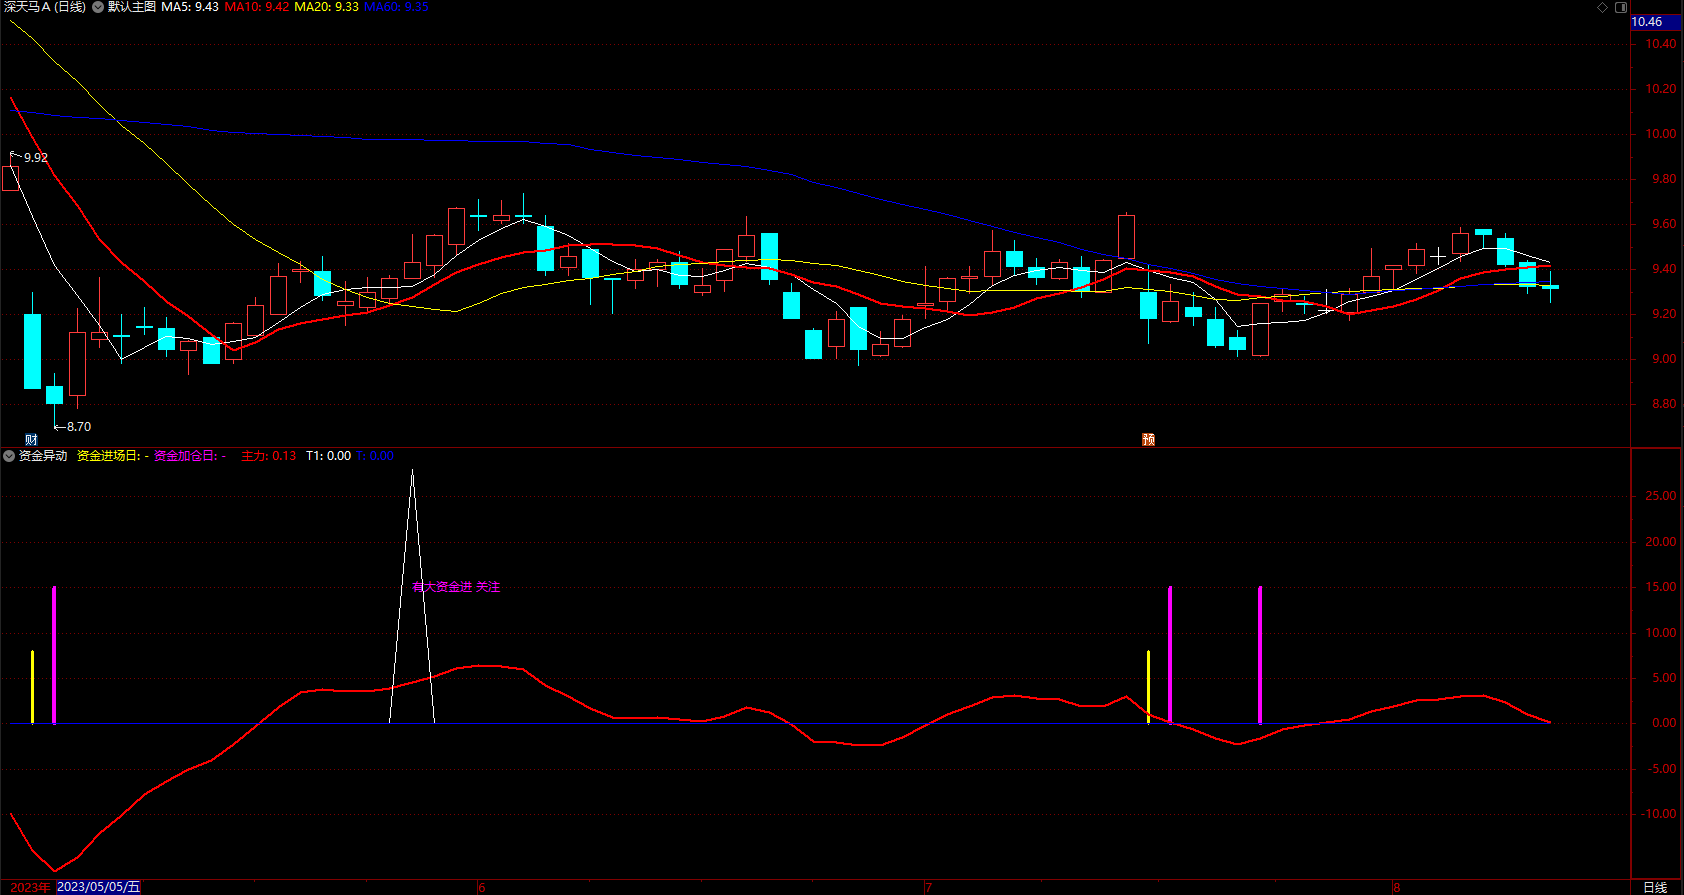Select the MA20: 9.33 indicator label
The width and height of the screenshot is (1684, 895).
tap(326, 7)
